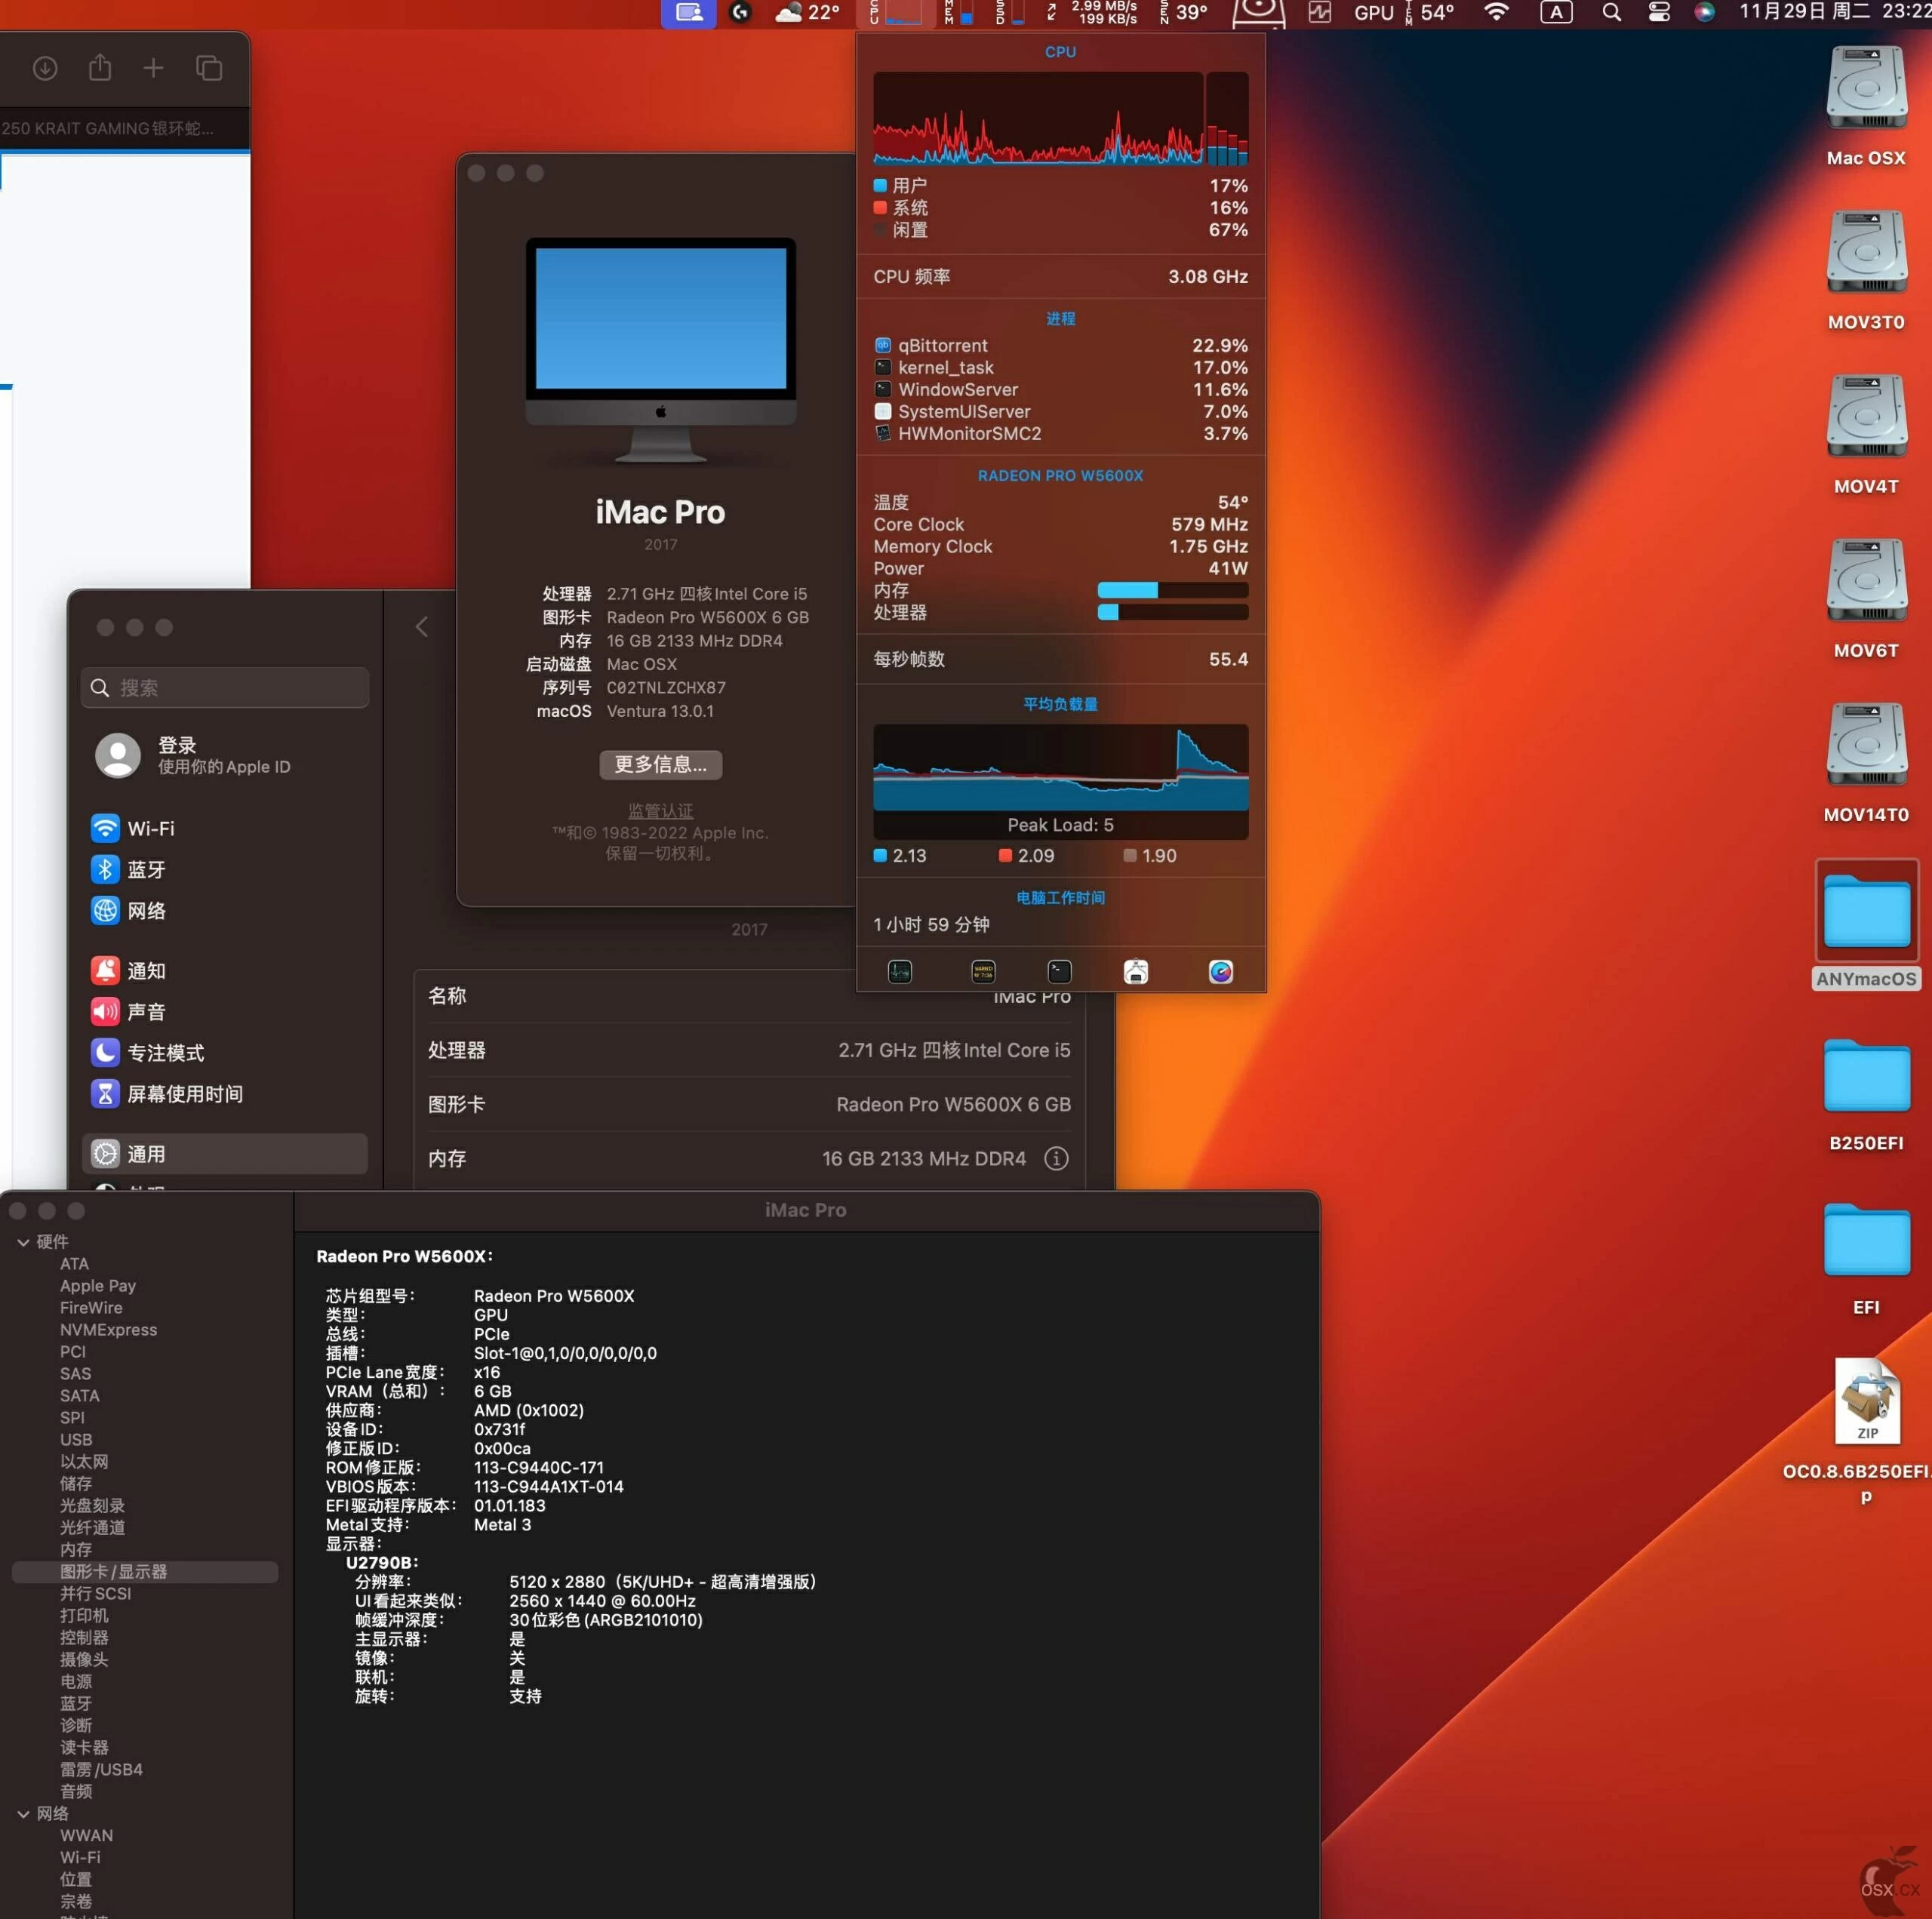The height and width of the screenshot is (1919, 1932).
Task: Open the Logitech G Hub menu bar icon
Action: (741, 13)
